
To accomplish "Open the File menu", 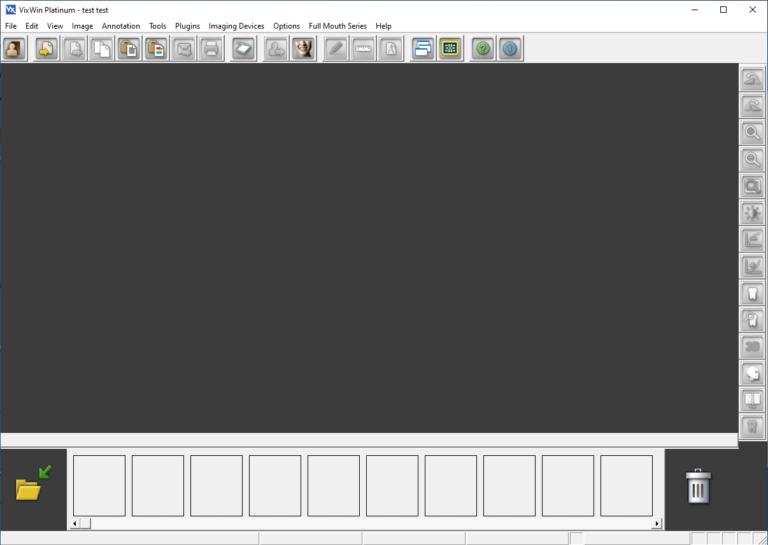I will (x=11, y=26).
